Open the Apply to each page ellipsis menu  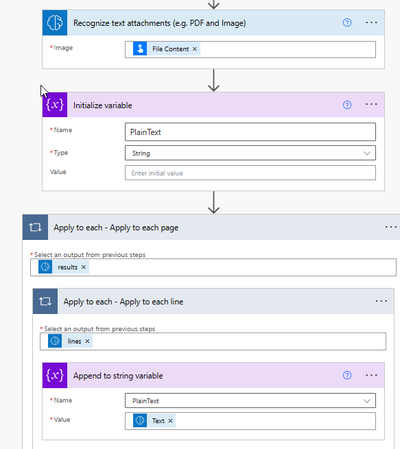pyautogui.click(x=391, y=227)
